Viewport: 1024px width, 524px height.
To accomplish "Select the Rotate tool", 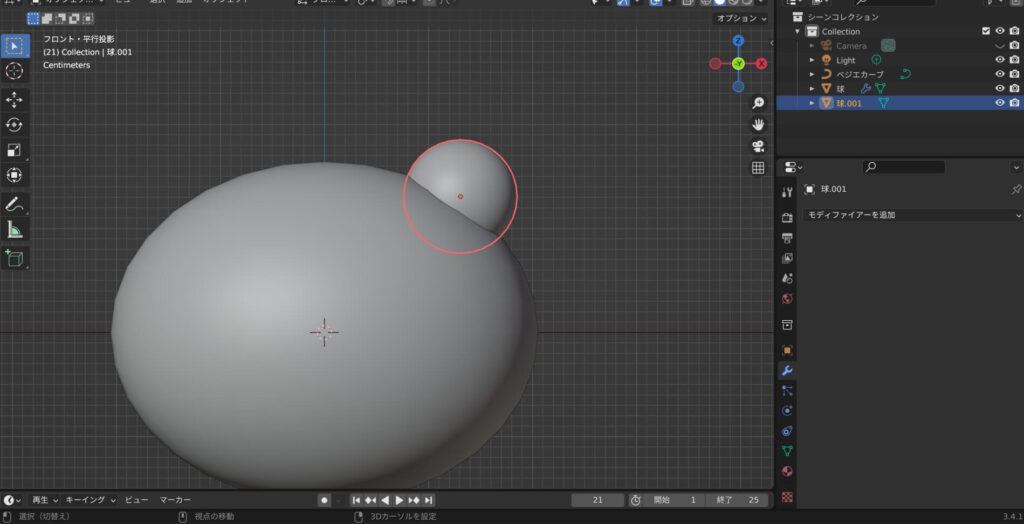I will 15,125.
